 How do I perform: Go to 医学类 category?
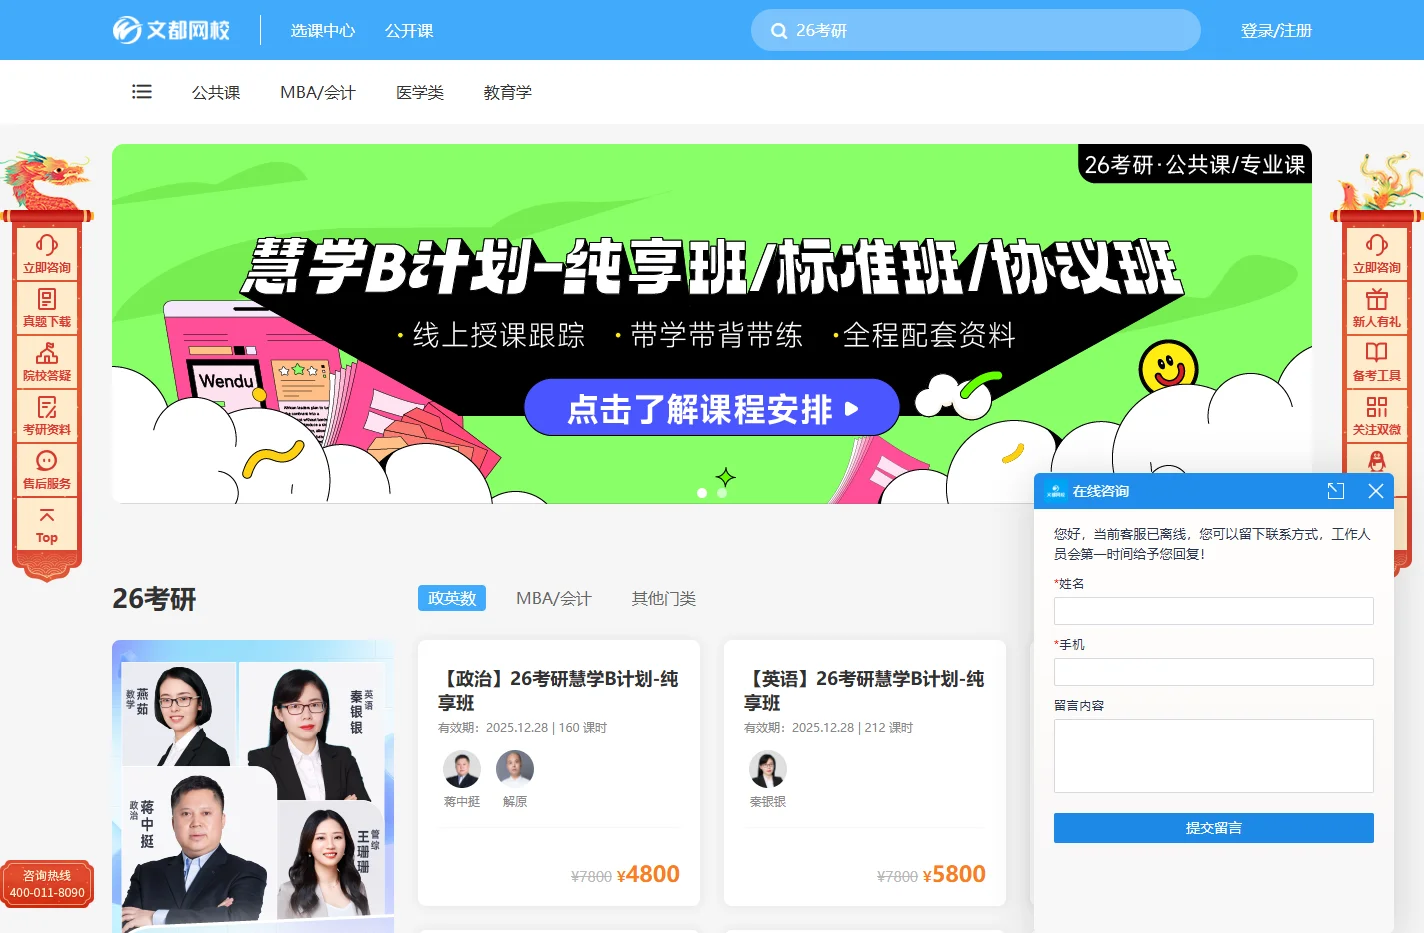coord(420,92)
